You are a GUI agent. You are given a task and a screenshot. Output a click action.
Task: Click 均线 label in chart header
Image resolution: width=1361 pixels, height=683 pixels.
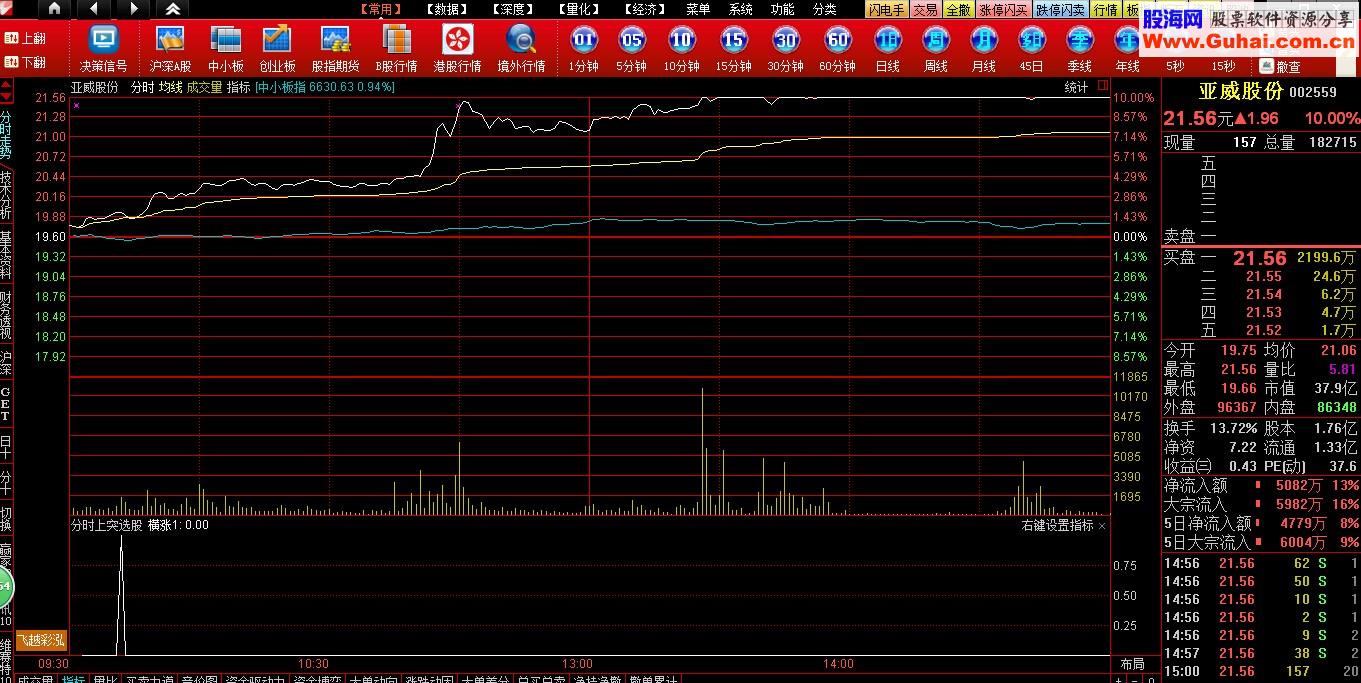pos(170,87)
